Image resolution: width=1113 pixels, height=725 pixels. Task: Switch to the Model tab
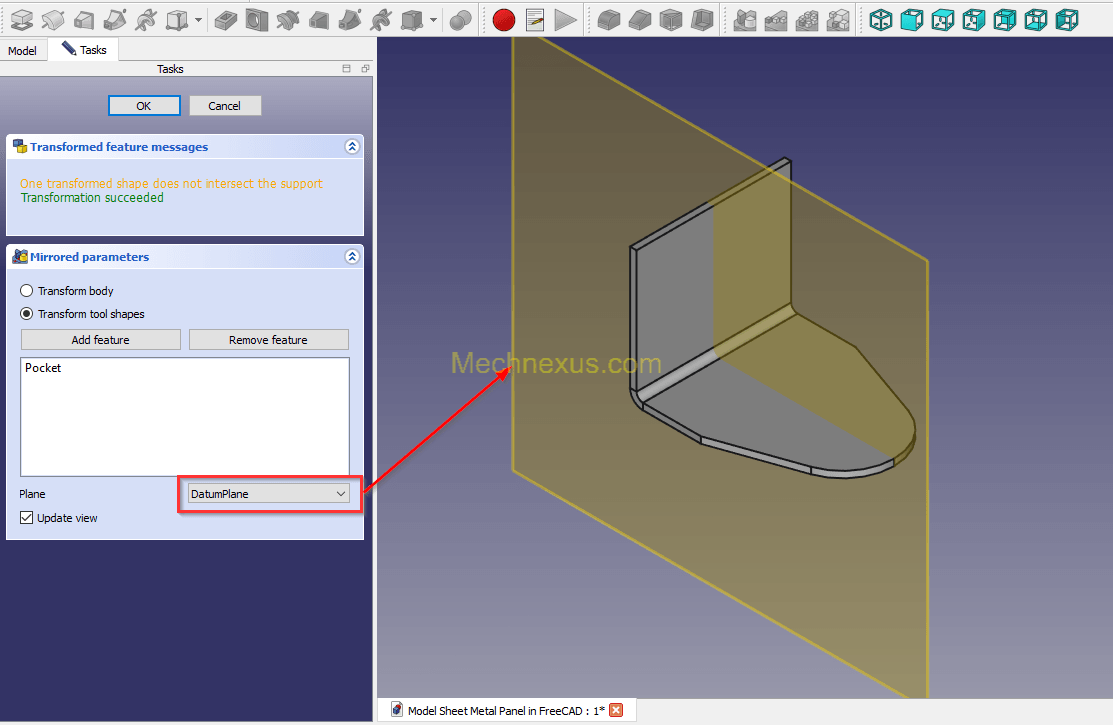[x=22, y=51]
